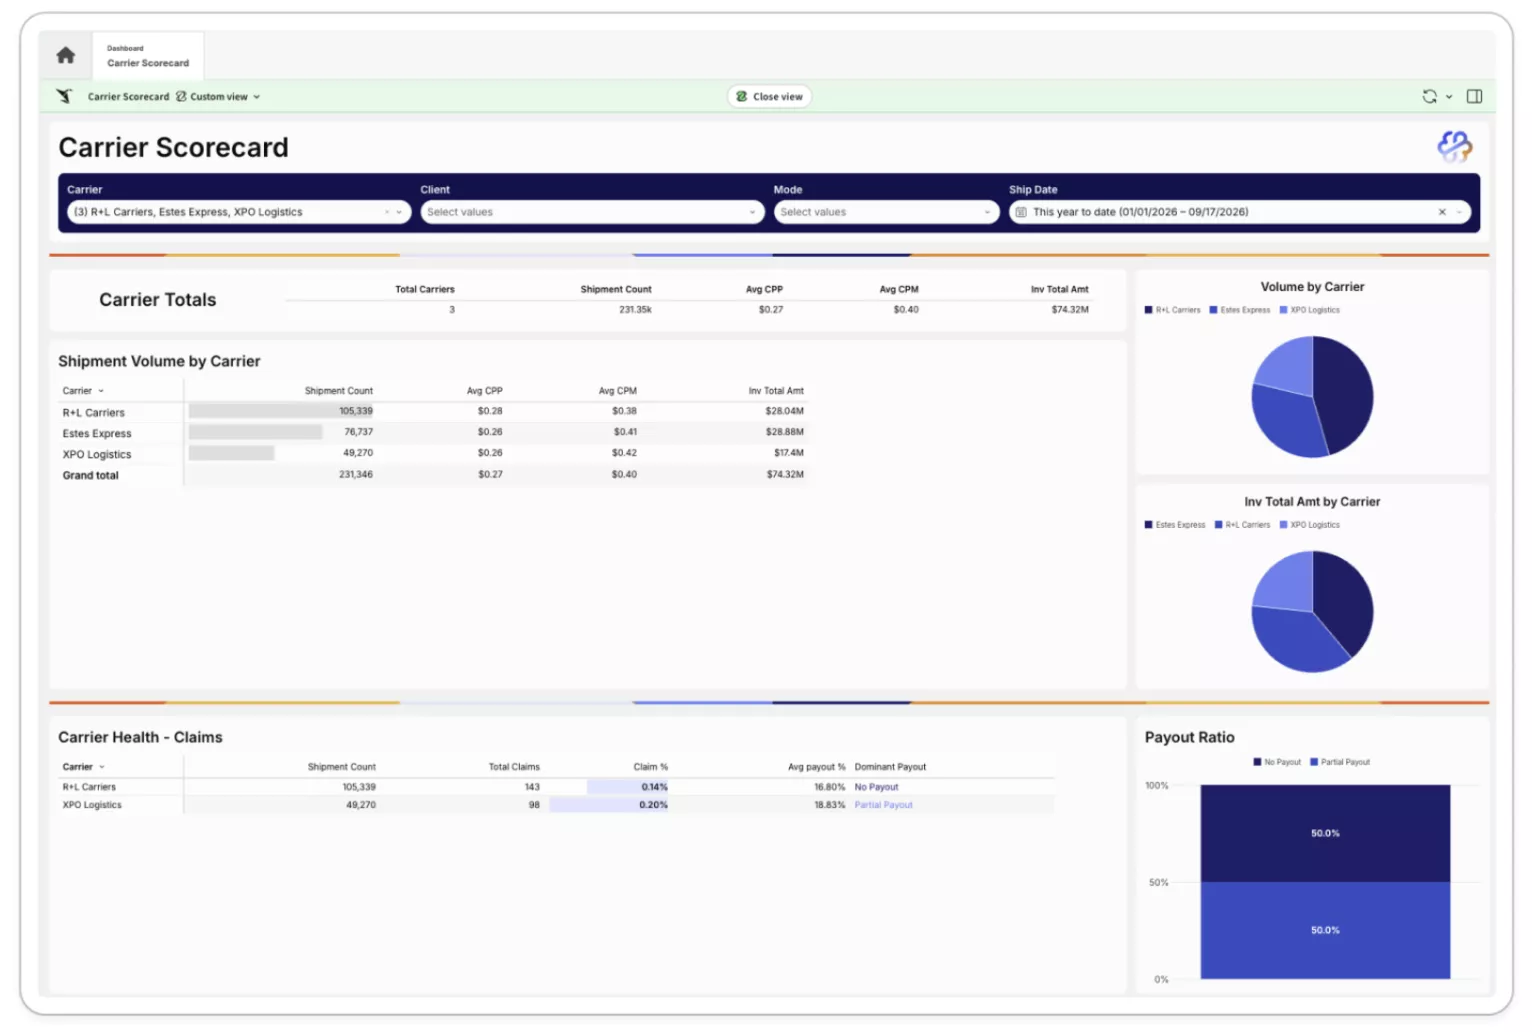The width and height of the screenshot is (1532, 1032).
Task: Open the Client filter dropdown
Action: coord(592,212)
